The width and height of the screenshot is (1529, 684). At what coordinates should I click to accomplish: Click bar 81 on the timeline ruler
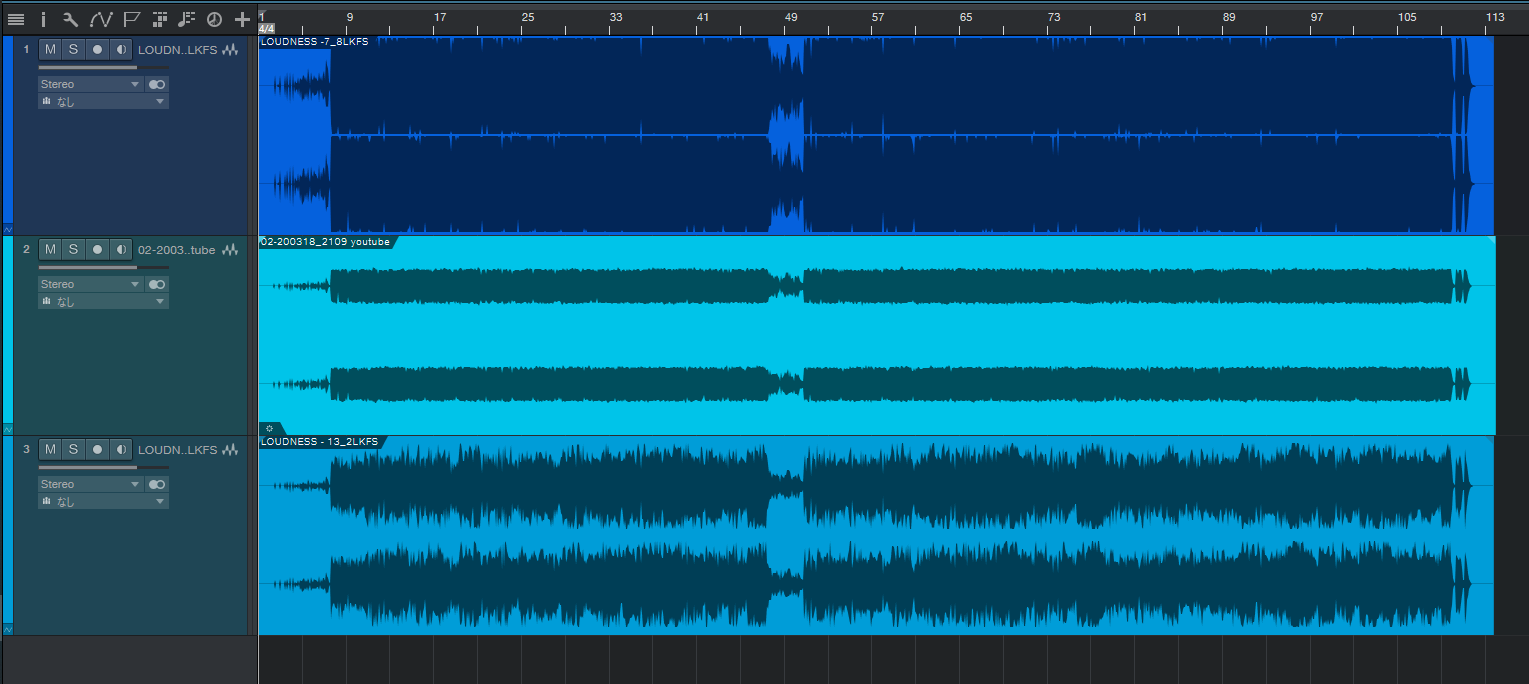1141,17
